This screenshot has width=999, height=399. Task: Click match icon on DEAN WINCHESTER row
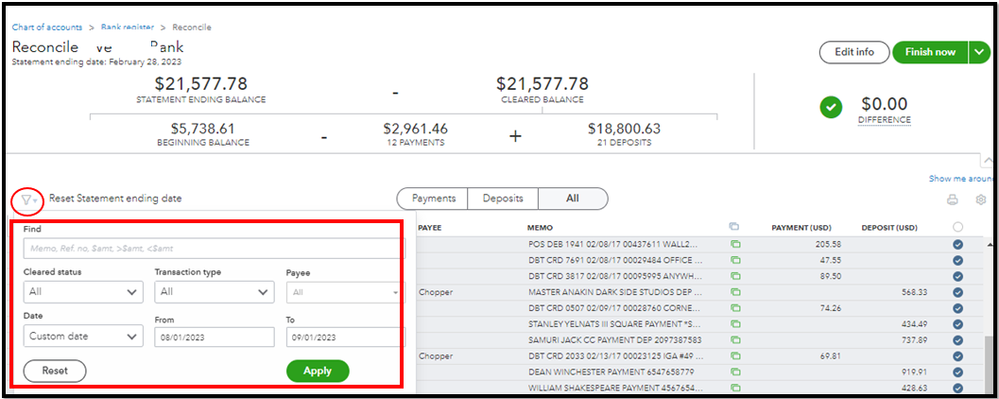pyautogui.click(x=735, y=372)
